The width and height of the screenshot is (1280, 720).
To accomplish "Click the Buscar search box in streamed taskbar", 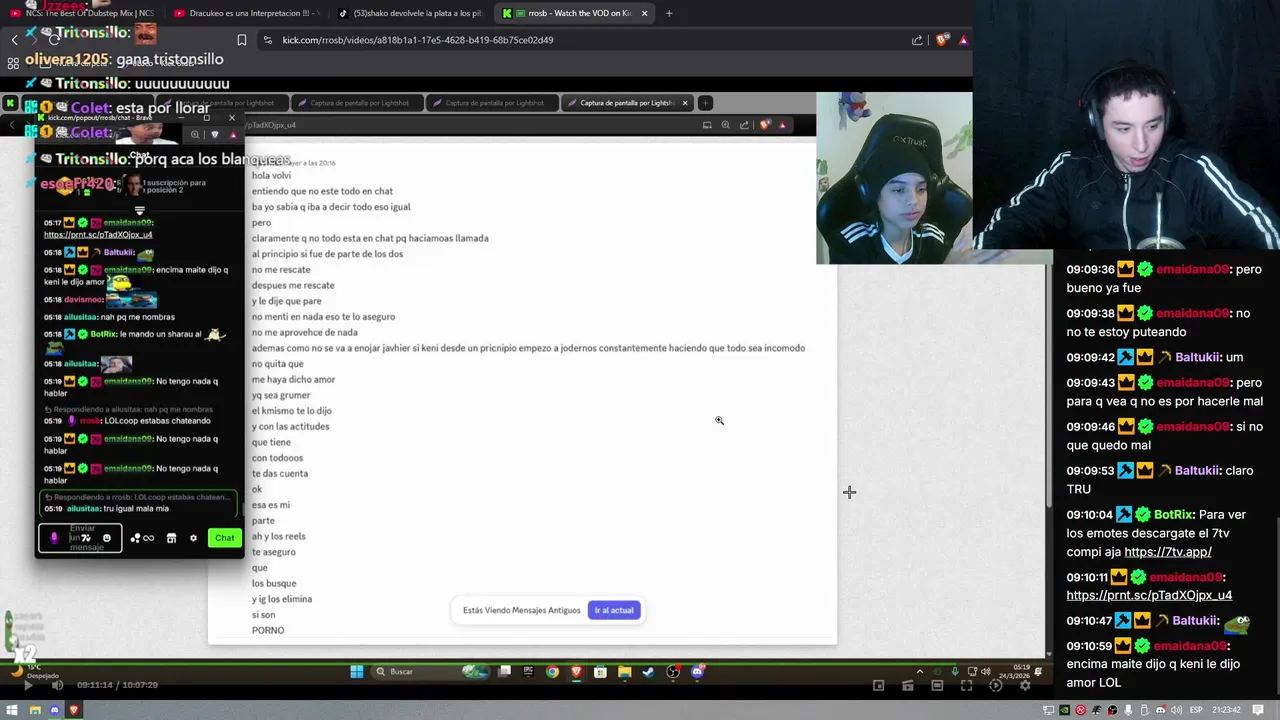I will (x=430, y=671).
